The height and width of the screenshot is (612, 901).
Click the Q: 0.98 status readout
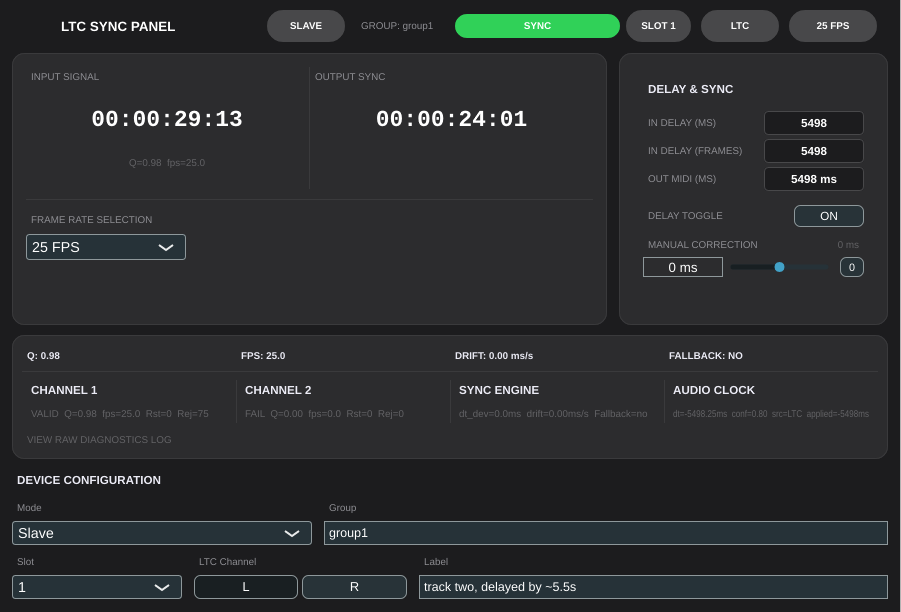44,356
